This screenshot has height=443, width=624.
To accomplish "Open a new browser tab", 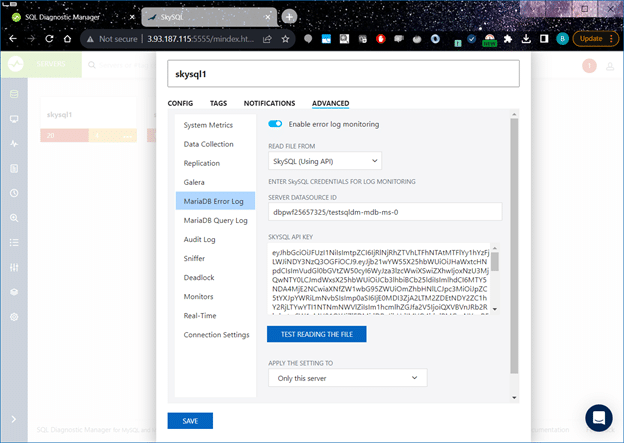I will [x=289, y=17].
